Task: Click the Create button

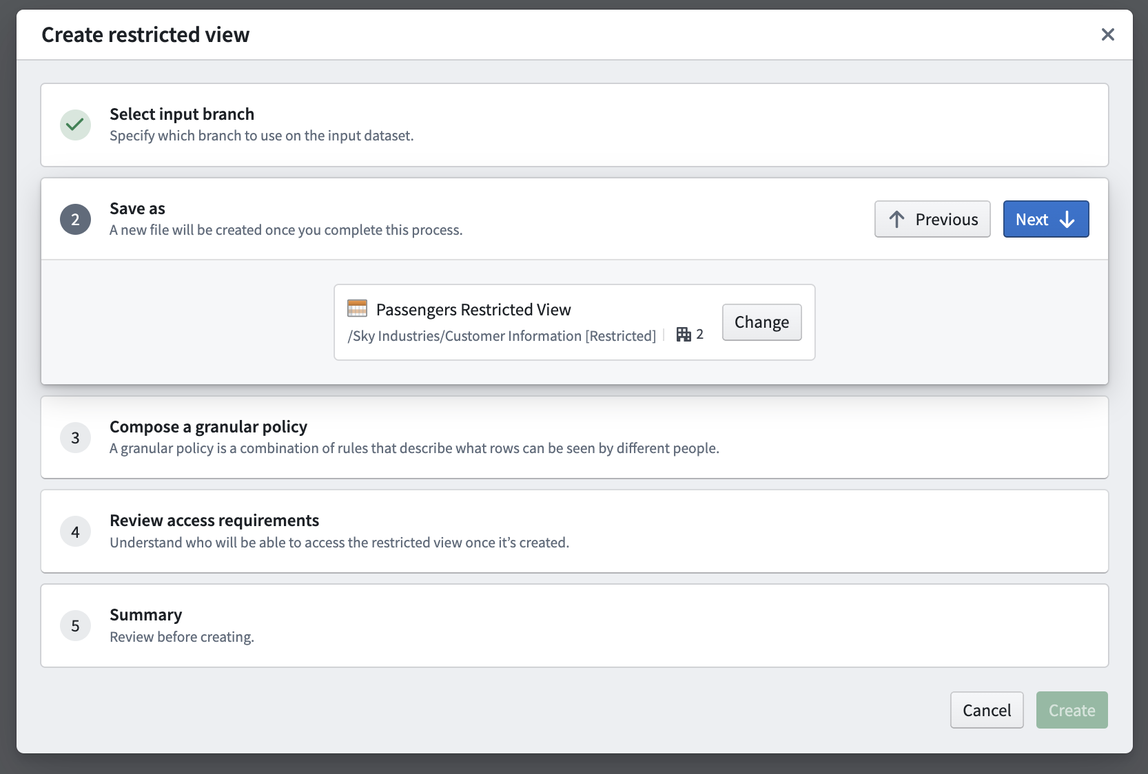Action: pos(1072,710)
